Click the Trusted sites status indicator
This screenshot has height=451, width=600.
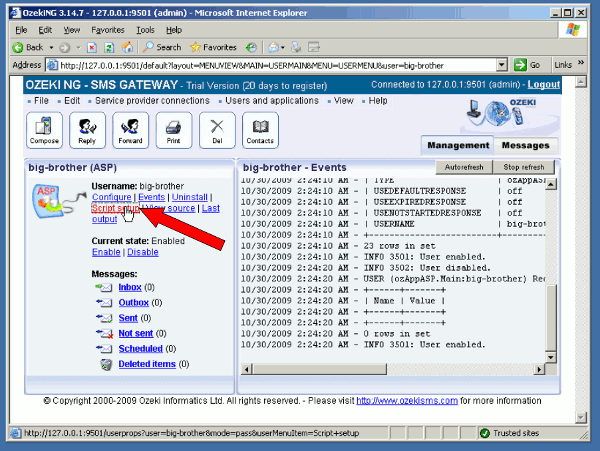(x=509, y=433)
